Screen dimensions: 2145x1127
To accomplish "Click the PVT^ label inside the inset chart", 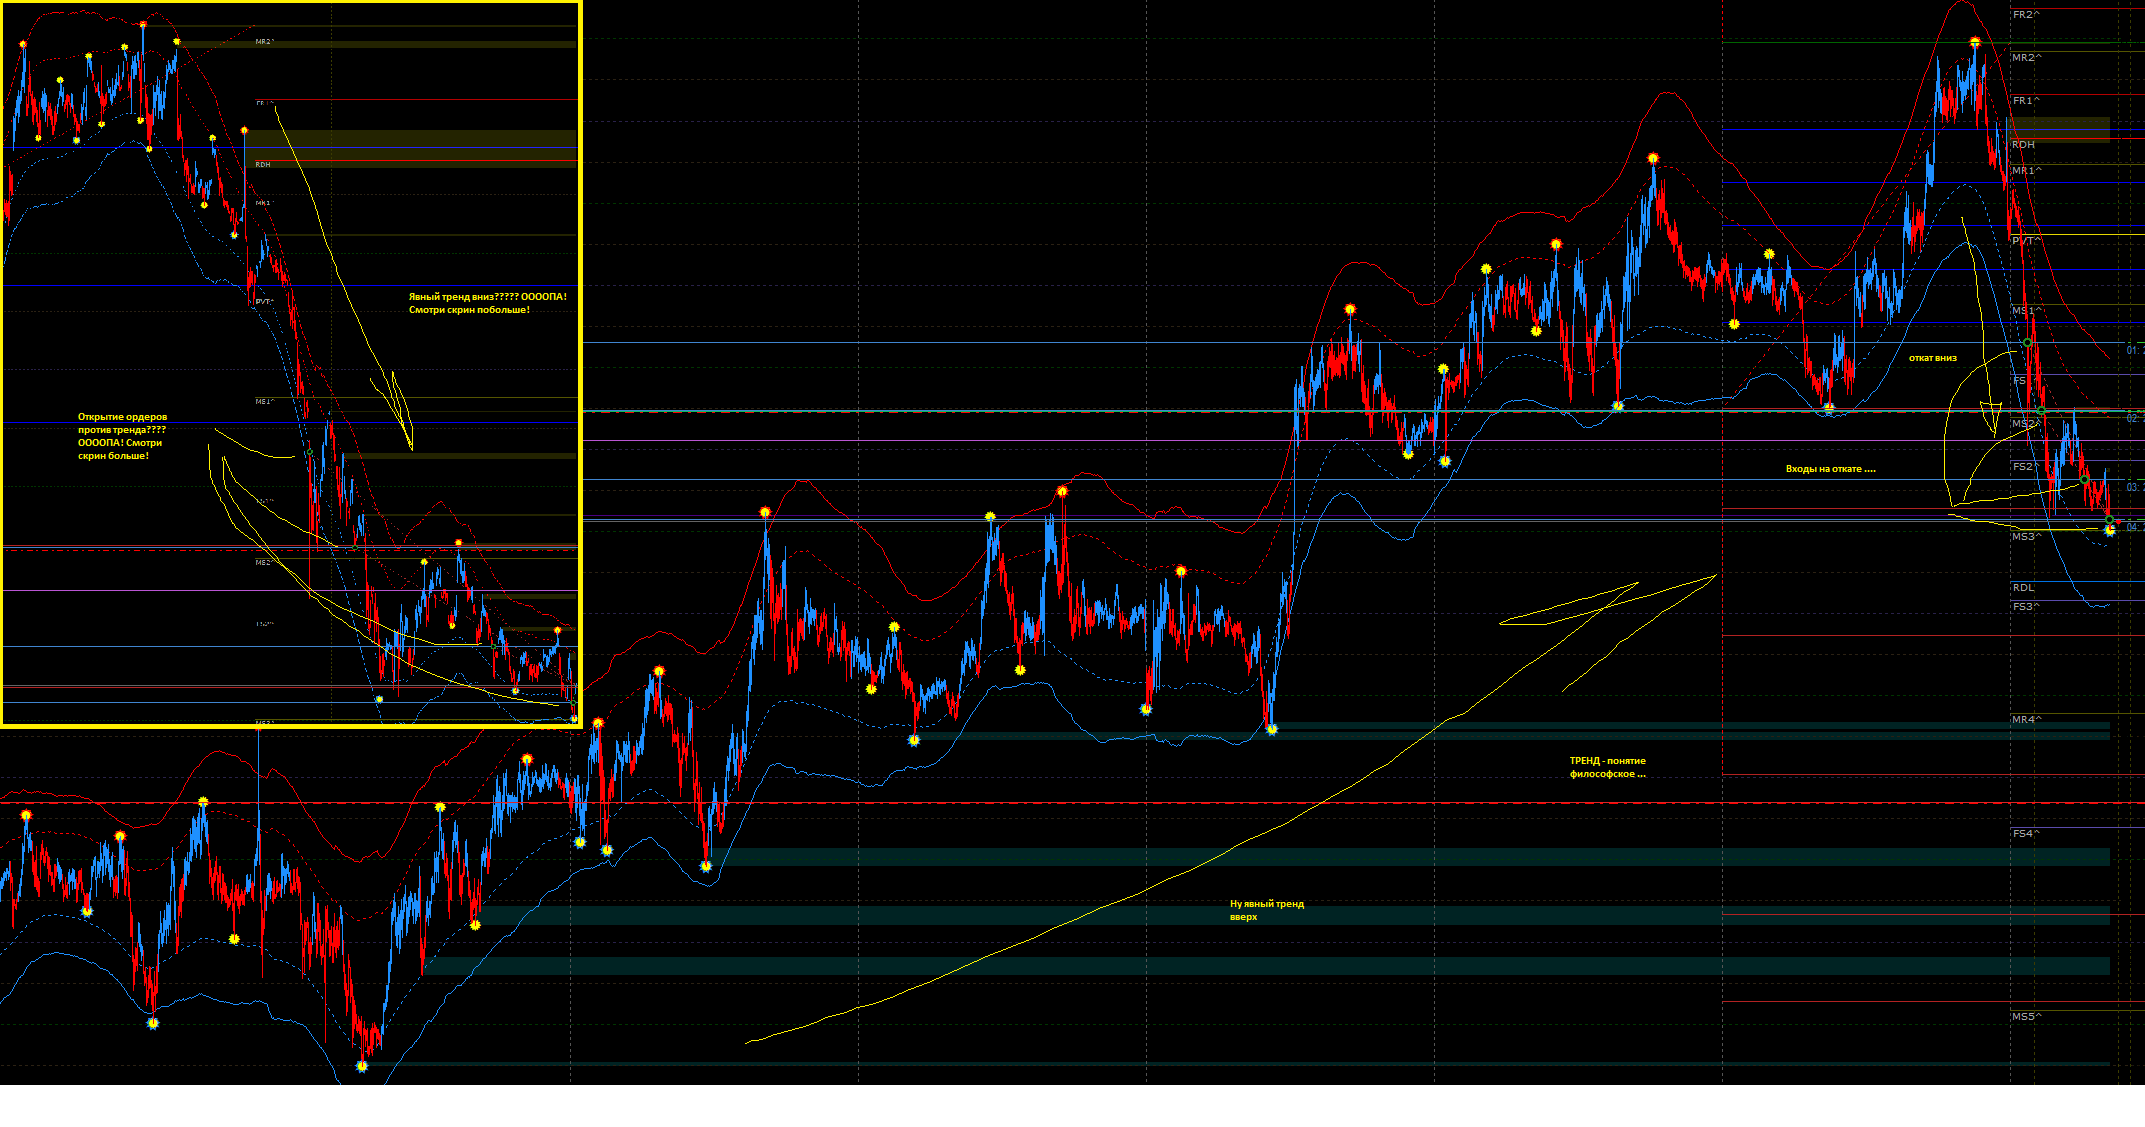I will coord(264,301).
